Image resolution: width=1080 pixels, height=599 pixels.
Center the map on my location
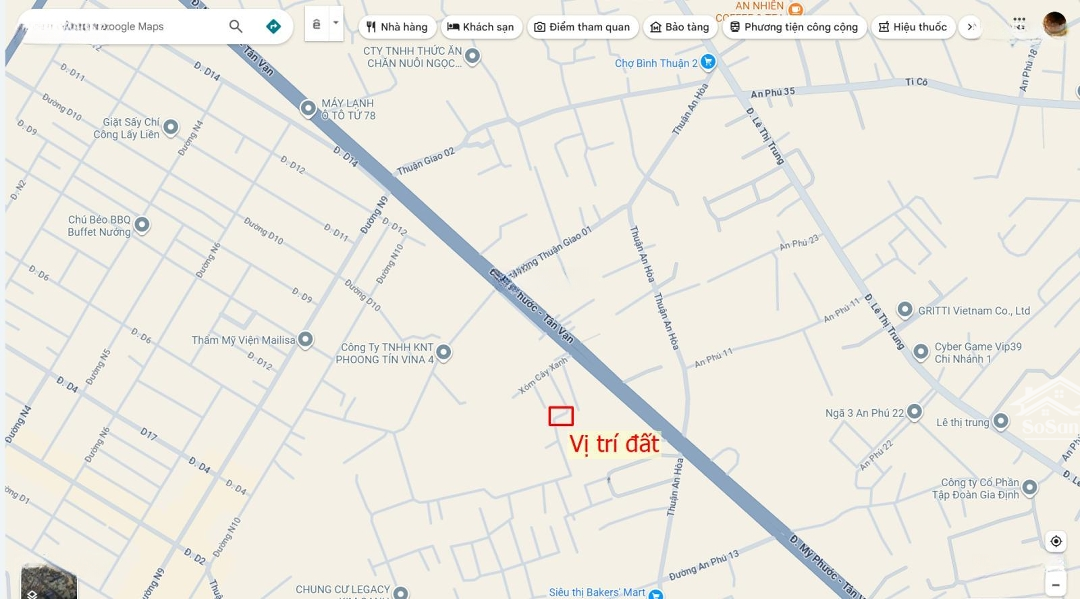1056,541
